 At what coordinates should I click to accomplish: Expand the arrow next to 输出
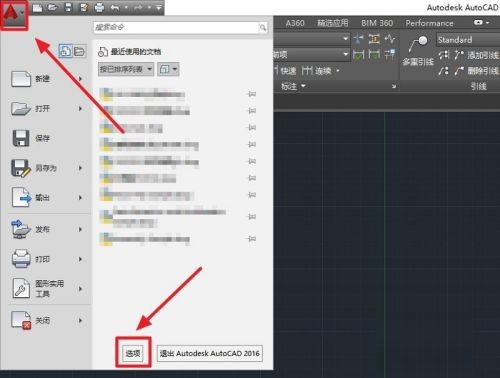pos(80,198)
